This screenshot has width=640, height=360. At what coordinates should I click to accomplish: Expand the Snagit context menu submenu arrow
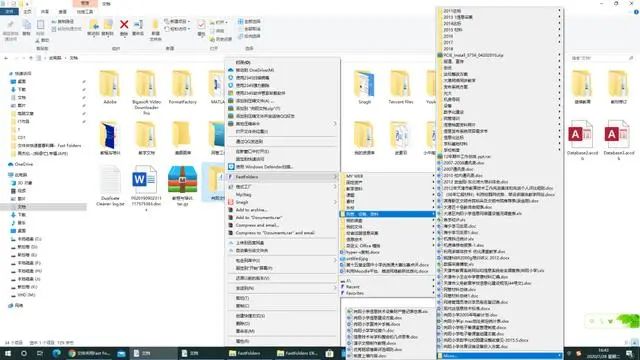335,202
